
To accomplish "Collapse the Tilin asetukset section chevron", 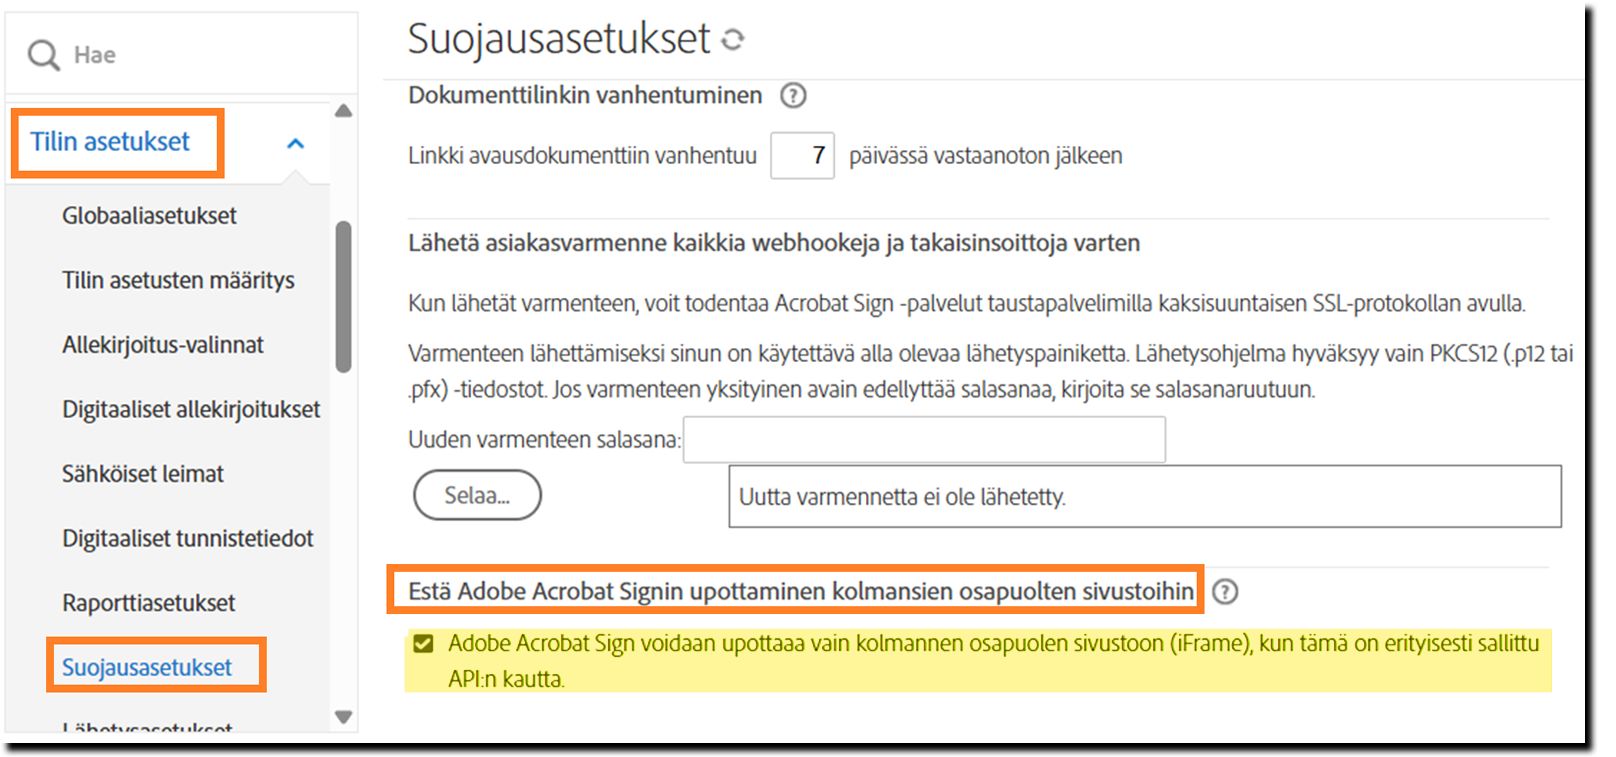I will click(x=295, y=144).
